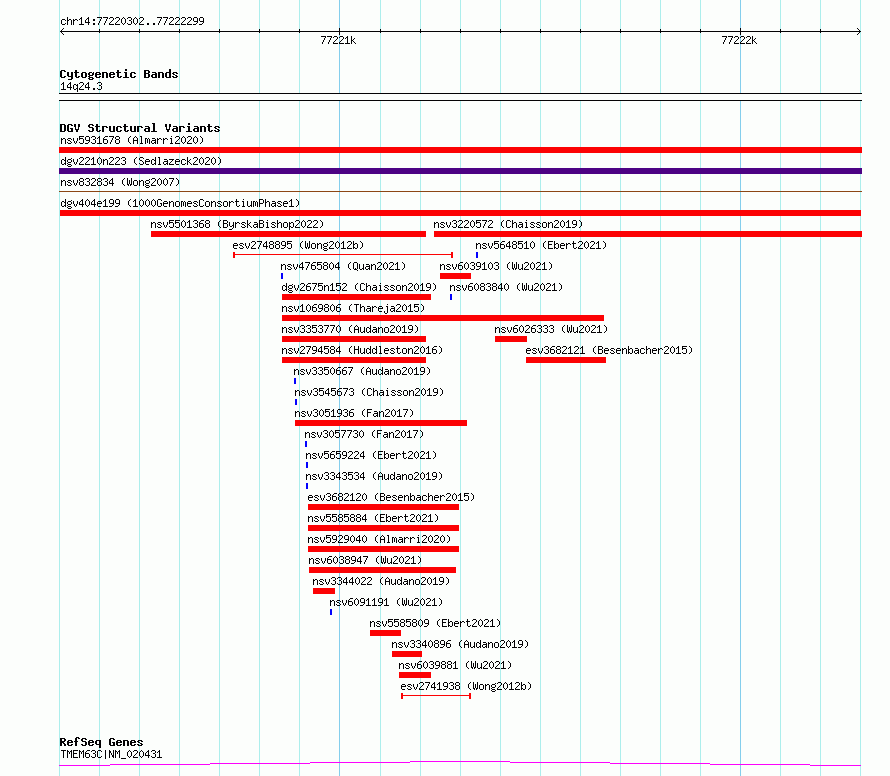The image size is (890, 776).
Task: Open esv3682121 (Besenbacher2015) variant
Action: (x=609, y=350)
